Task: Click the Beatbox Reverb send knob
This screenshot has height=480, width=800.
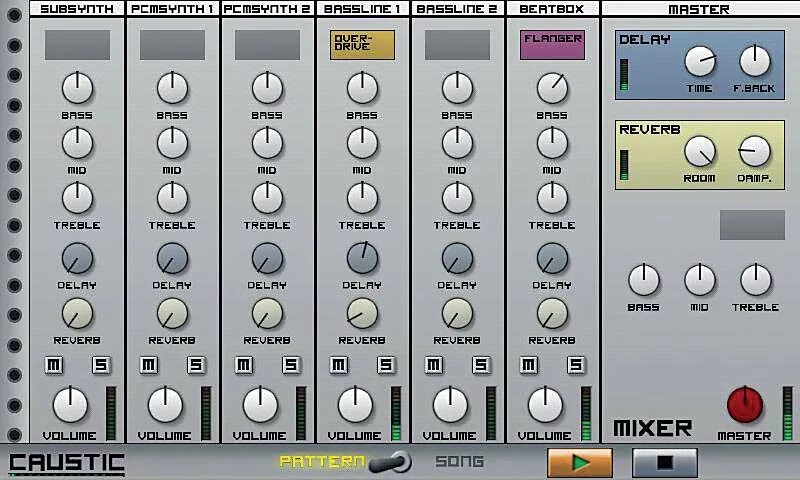Action: click(552, 313)
